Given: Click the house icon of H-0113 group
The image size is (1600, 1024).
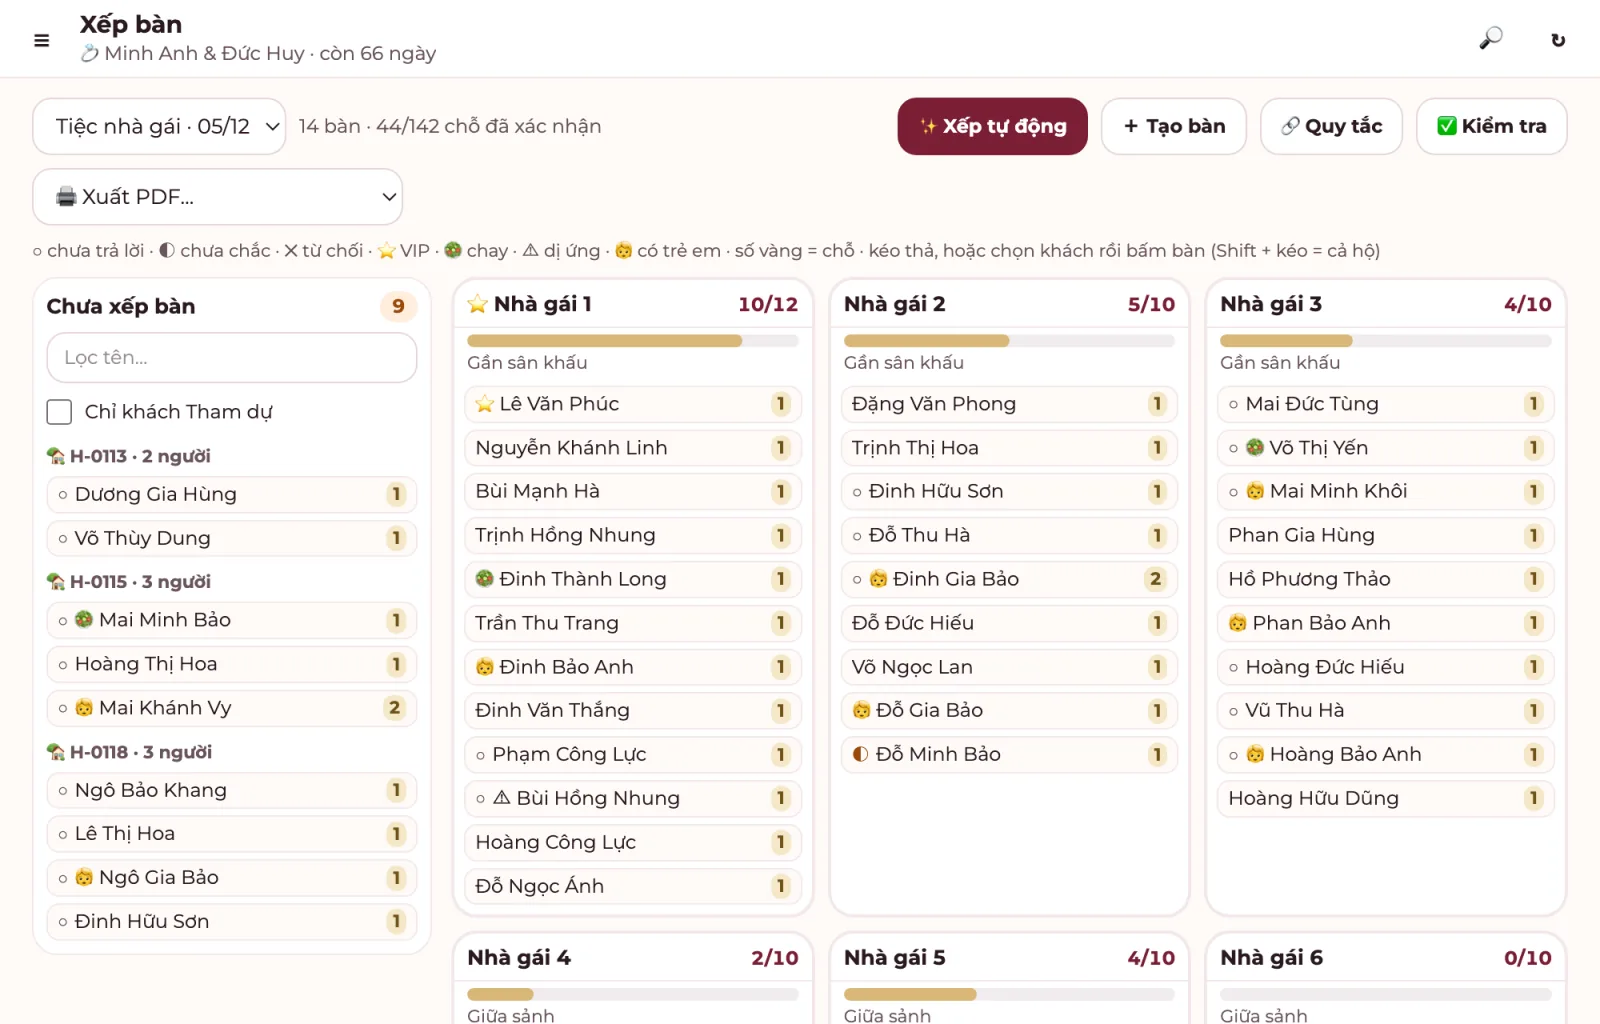Looking at the screenshot, I should [x=56, y=456].
